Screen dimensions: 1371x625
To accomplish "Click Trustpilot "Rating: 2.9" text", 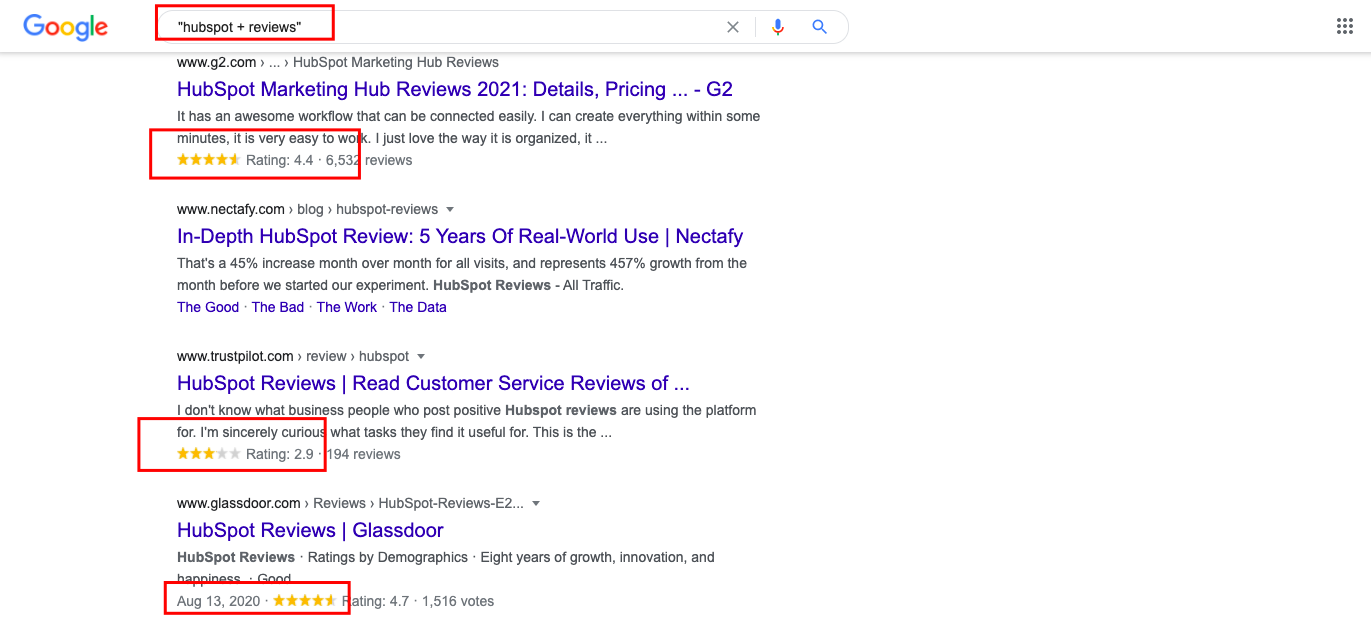I will coord(280,454).
